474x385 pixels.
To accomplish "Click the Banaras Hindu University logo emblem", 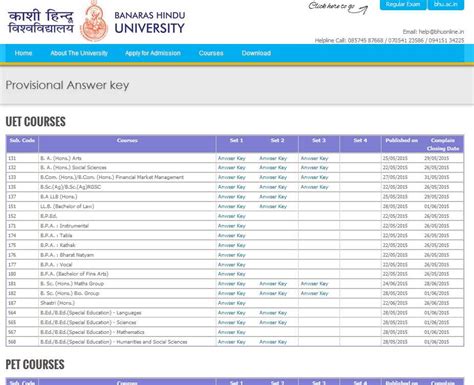I will [94, 21].
